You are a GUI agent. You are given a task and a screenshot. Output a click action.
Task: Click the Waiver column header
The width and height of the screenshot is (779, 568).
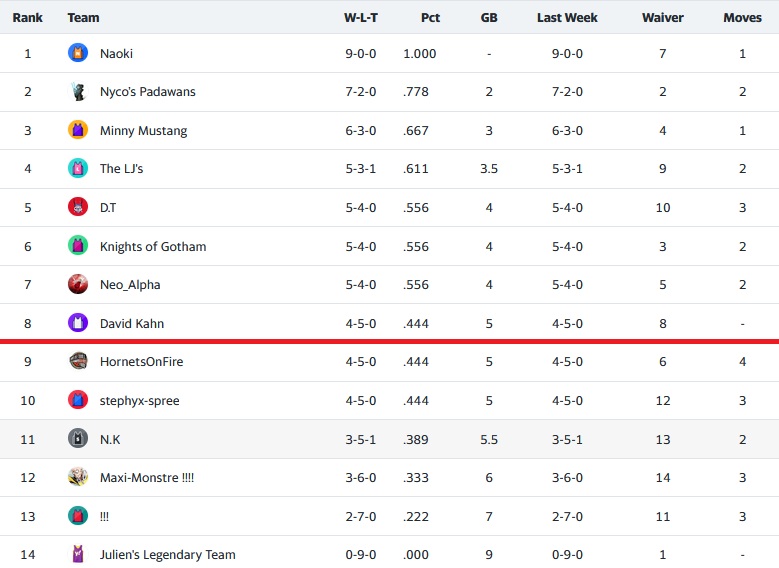[662, 17]
